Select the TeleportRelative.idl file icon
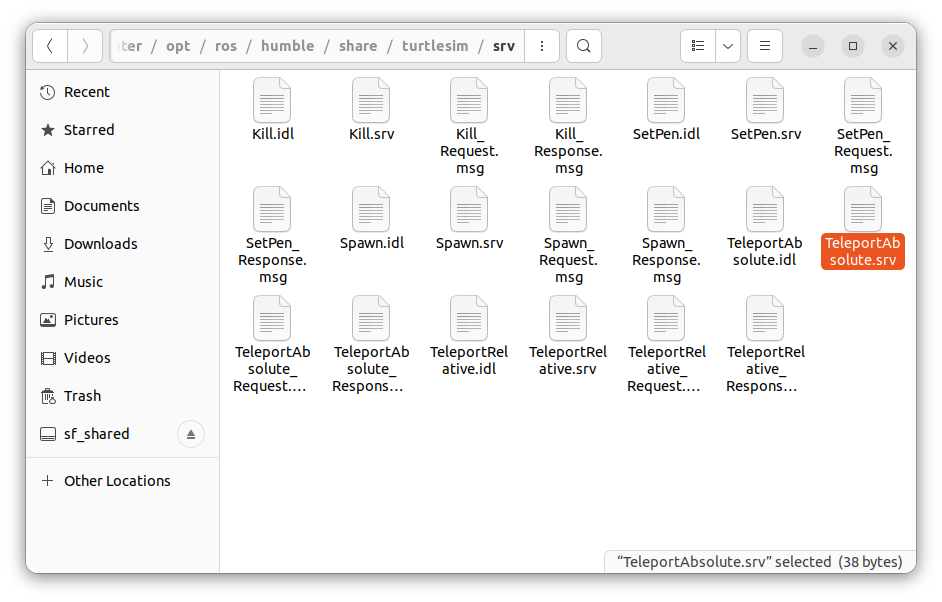The height and width of the screenshot is (602, 942). [469, 318]
